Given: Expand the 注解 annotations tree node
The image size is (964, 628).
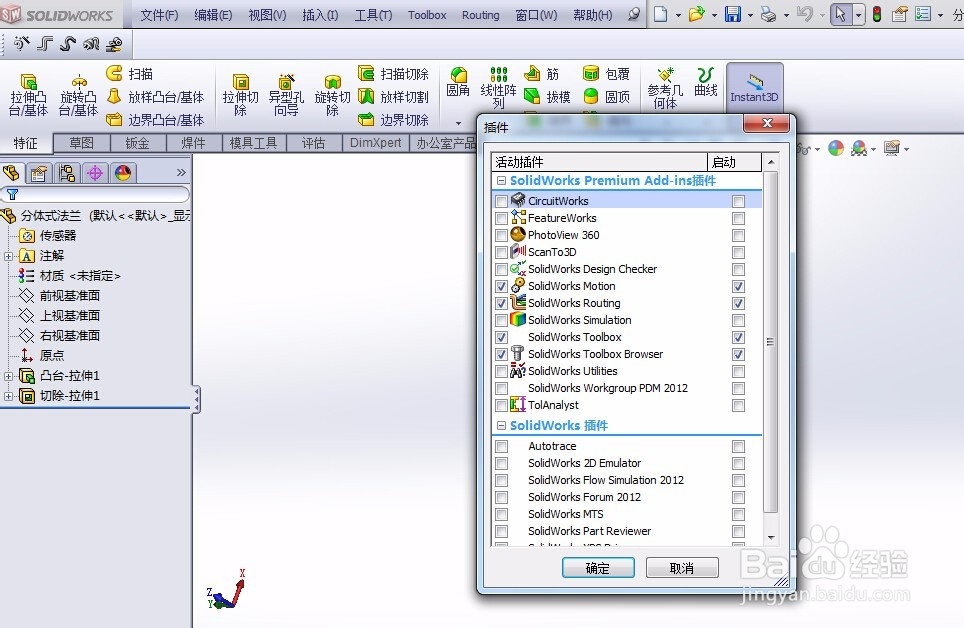Looking at the screenshot, I should 8,256.
